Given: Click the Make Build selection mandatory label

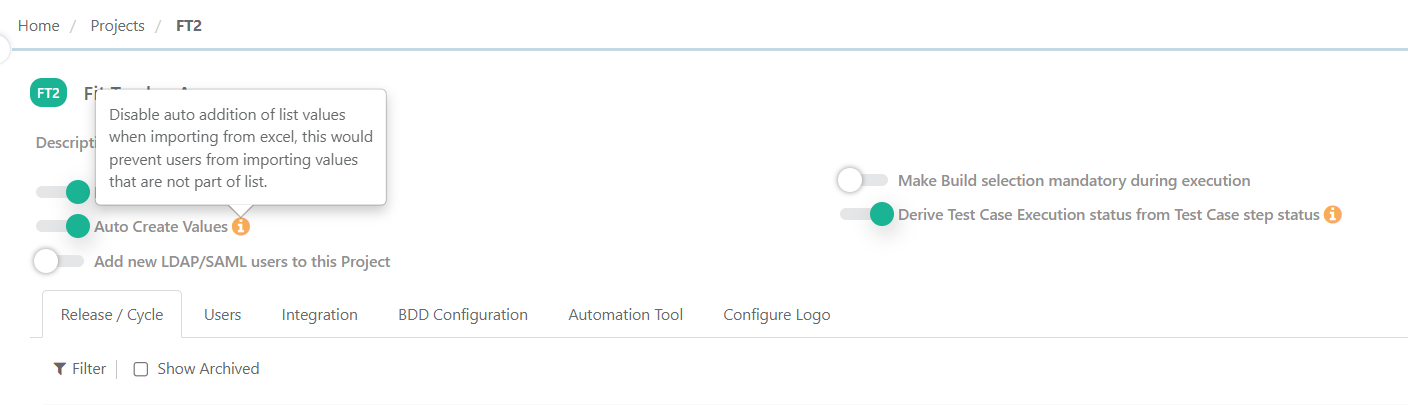Looking at the screenshot, I should point(1074,181).
